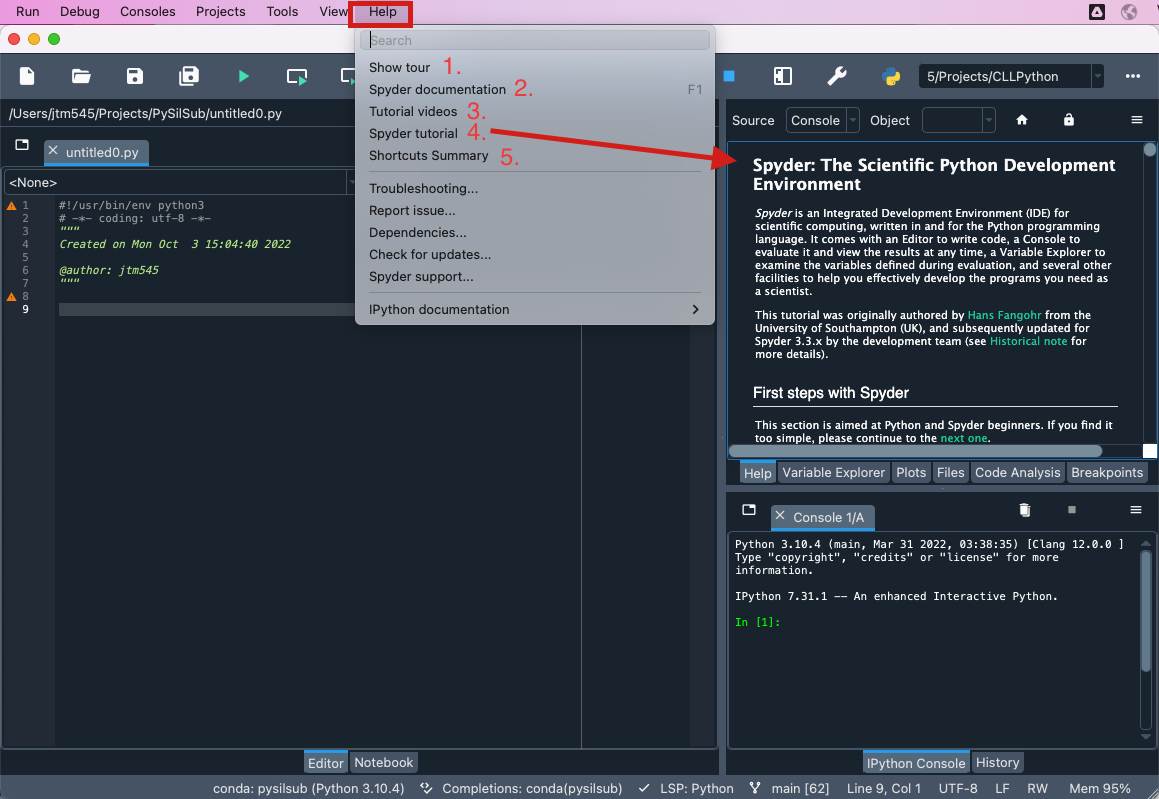Switch to the Variable Explorer tab
This screenshot has width=1159, height=799.
833,472
